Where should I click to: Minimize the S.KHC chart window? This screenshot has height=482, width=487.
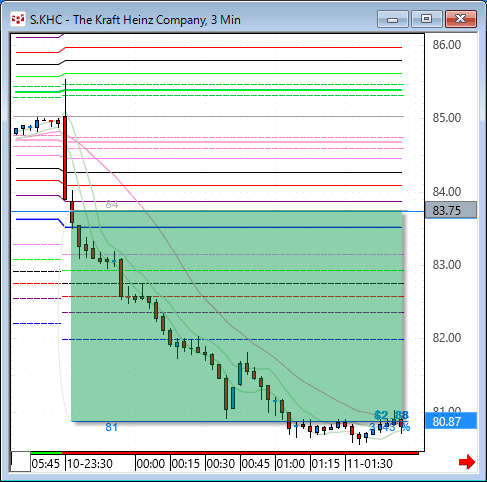[393, 19]
